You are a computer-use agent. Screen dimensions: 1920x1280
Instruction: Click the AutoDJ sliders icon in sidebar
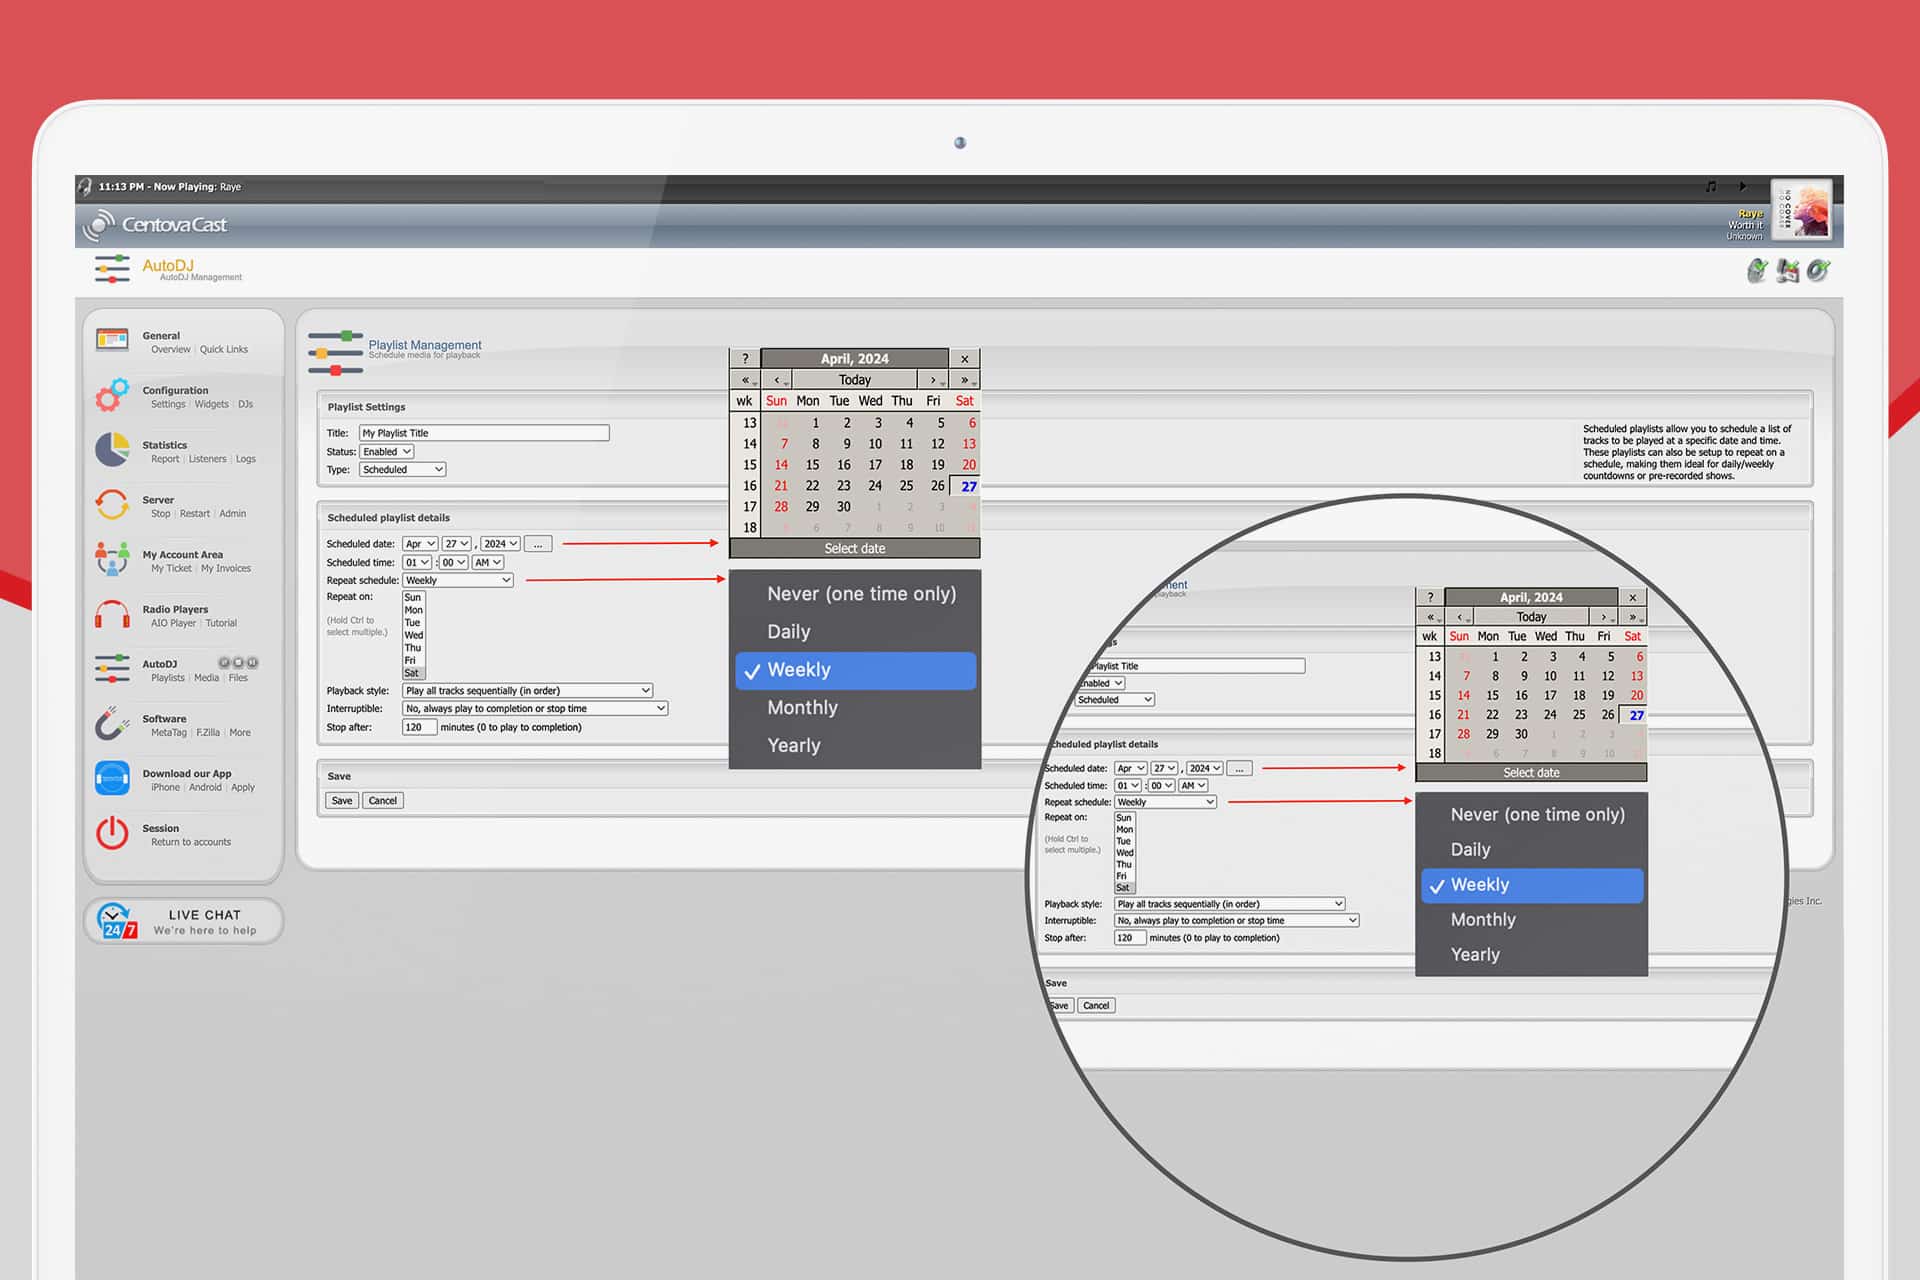[x=112, y=668]
